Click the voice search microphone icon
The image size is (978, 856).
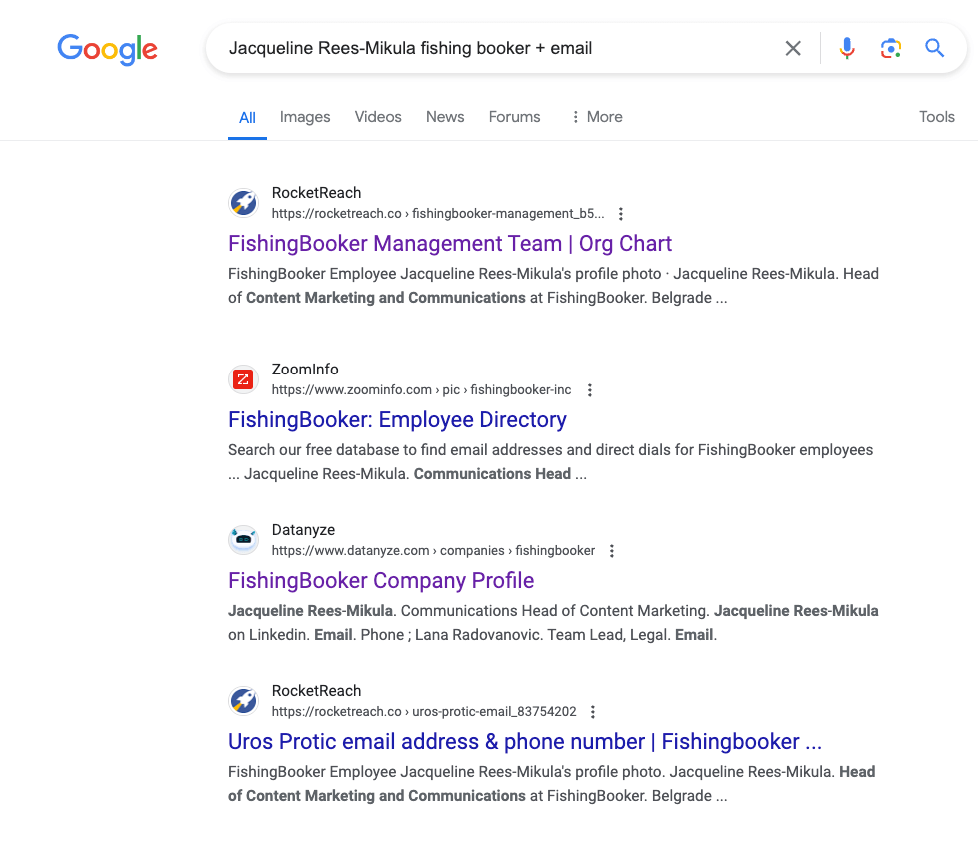(847, 48)
